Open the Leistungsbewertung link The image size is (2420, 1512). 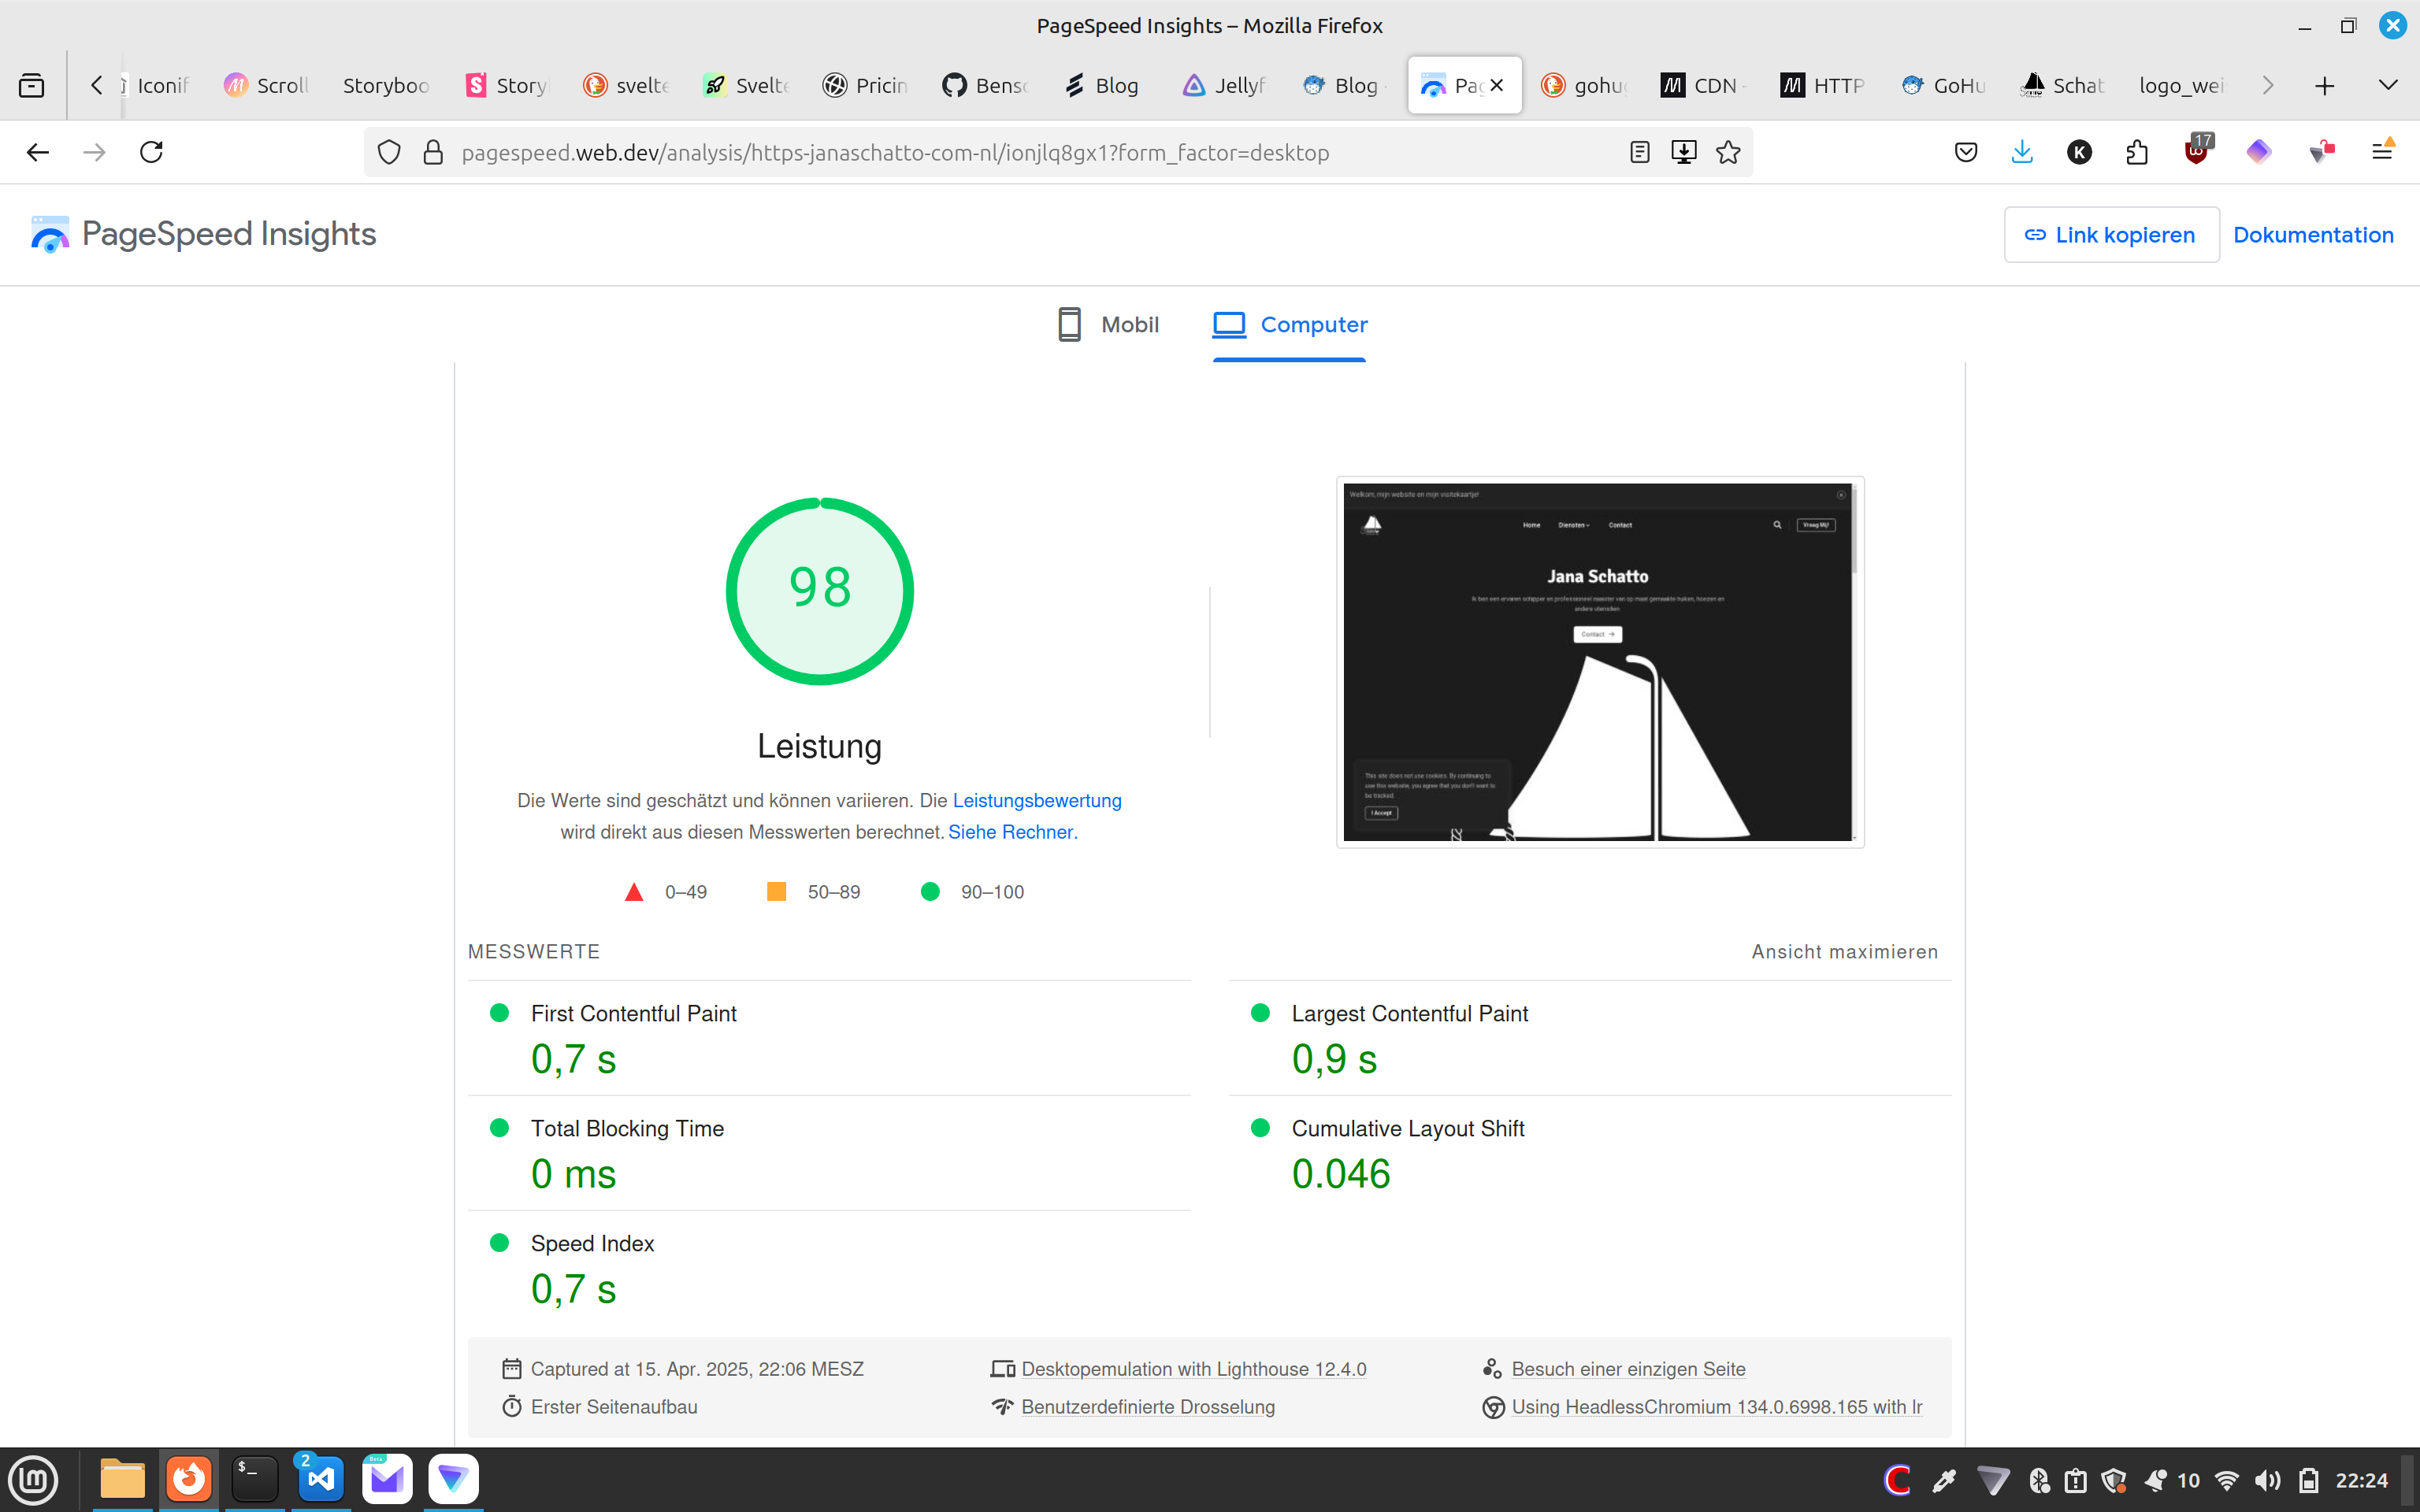[x=1037, y=801]
